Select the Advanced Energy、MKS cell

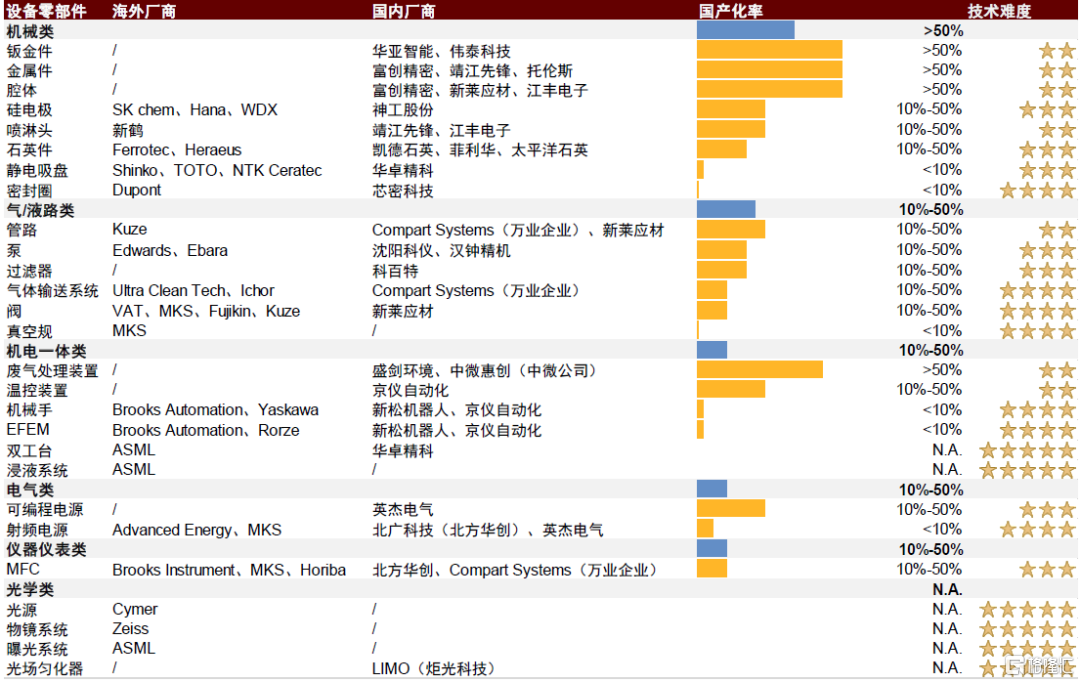(x=197, y=530)
